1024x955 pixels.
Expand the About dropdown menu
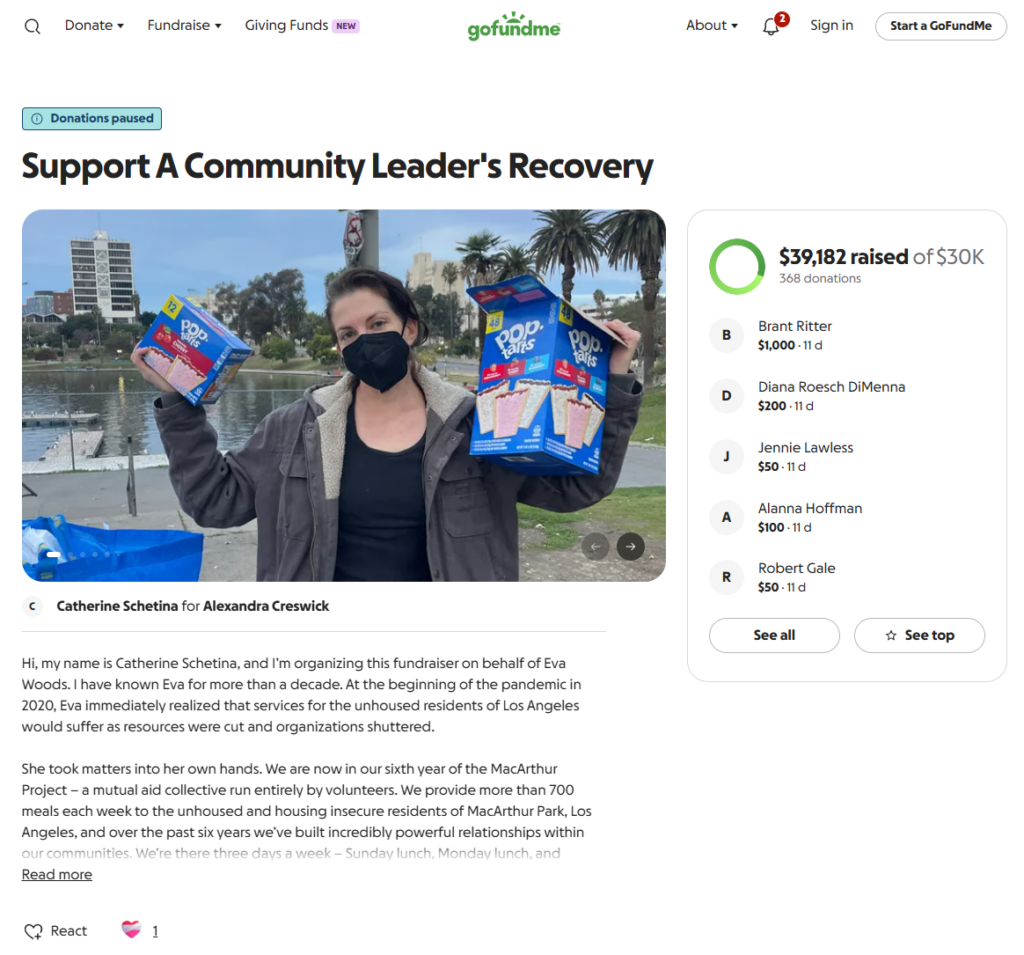(x=712, y=25)
